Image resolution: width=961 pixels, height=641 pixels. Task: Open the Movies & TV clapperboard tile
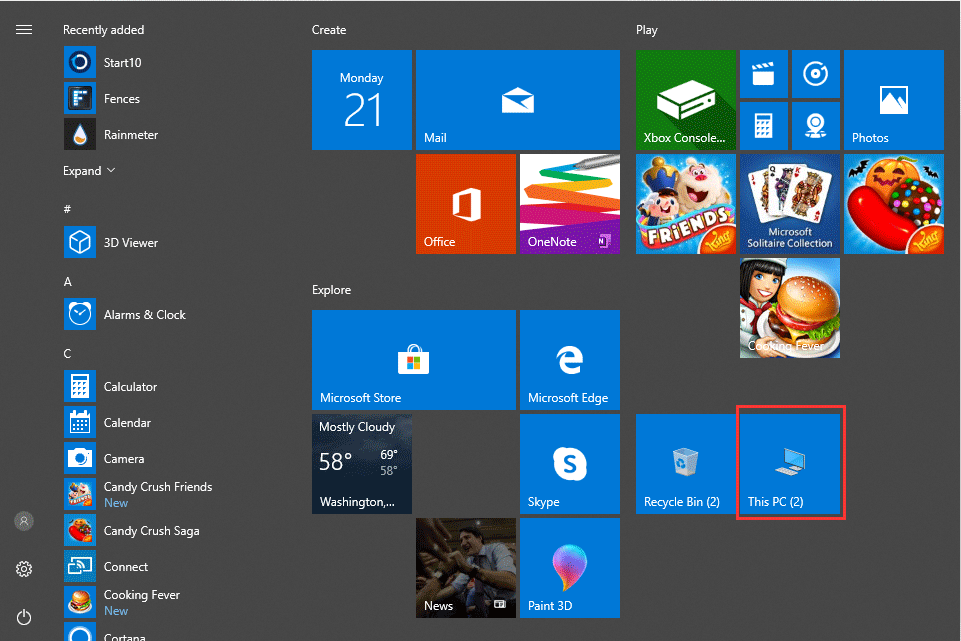(764, 74)
